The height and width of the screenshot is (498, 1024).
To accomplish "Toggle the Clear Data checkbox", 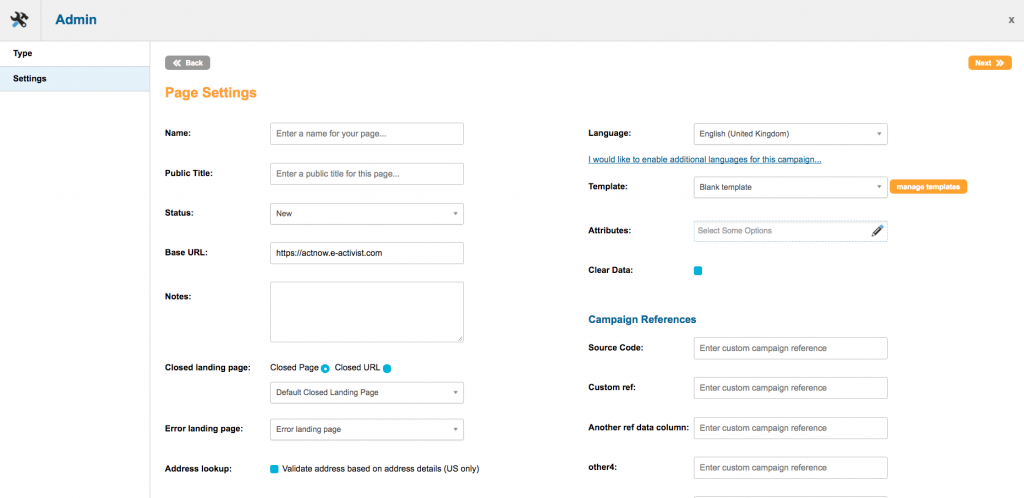I will click(x=698, y=270).
